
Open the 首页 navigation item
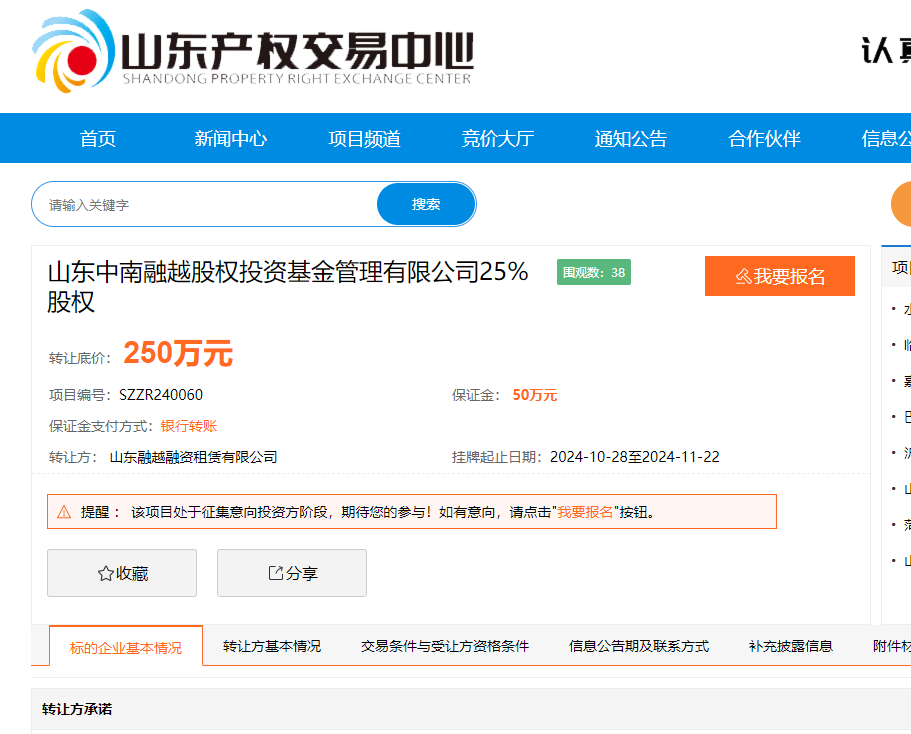[98, 139]
